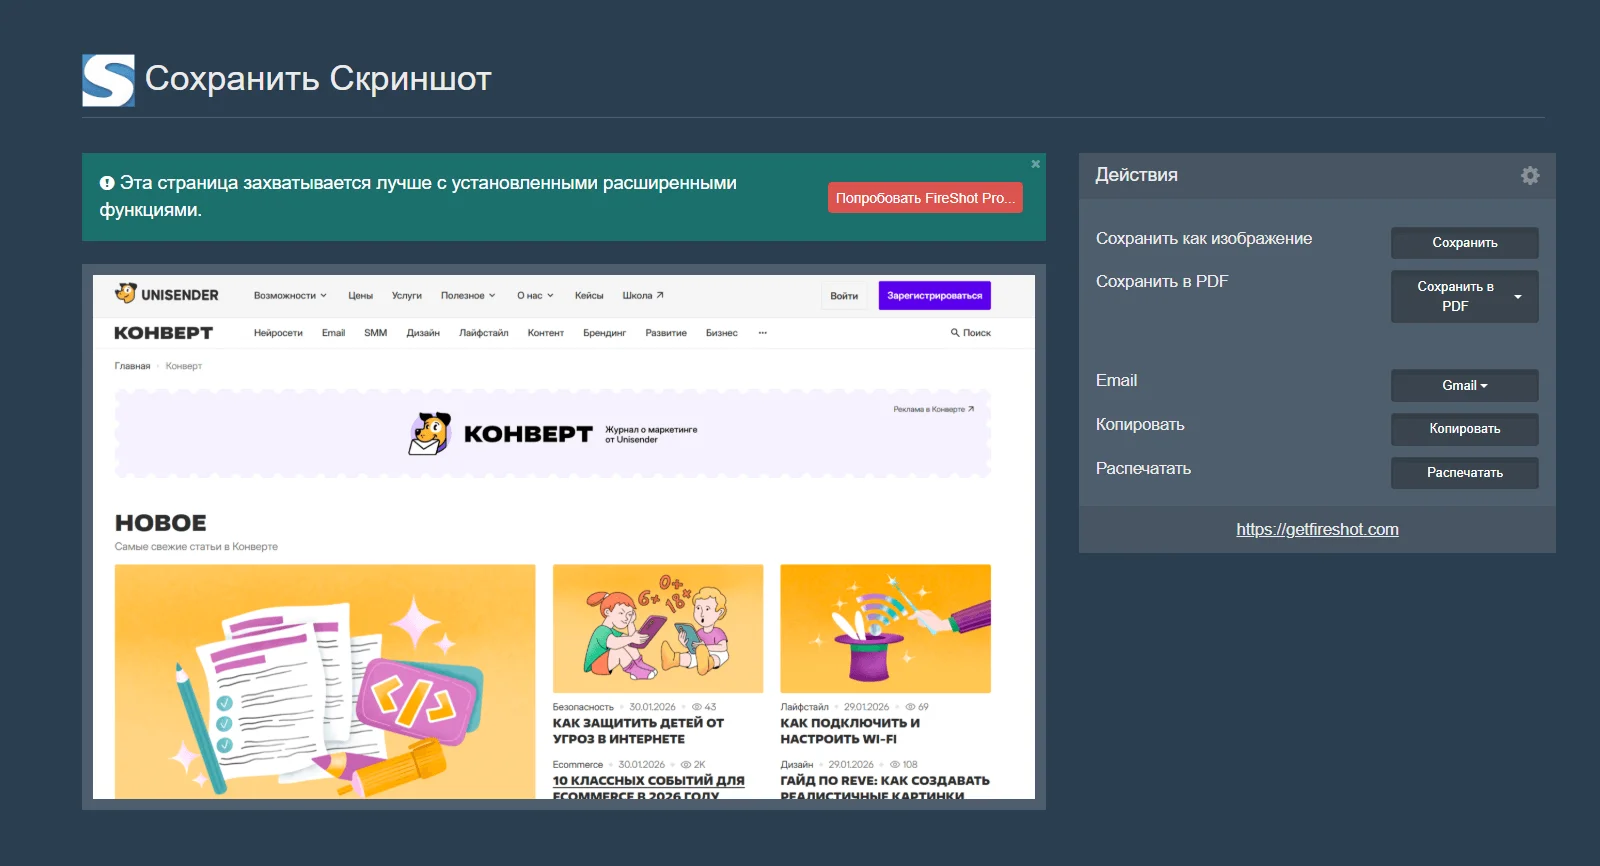
Task: Click the Поиск search icon in preview
Action: point(955,333)
